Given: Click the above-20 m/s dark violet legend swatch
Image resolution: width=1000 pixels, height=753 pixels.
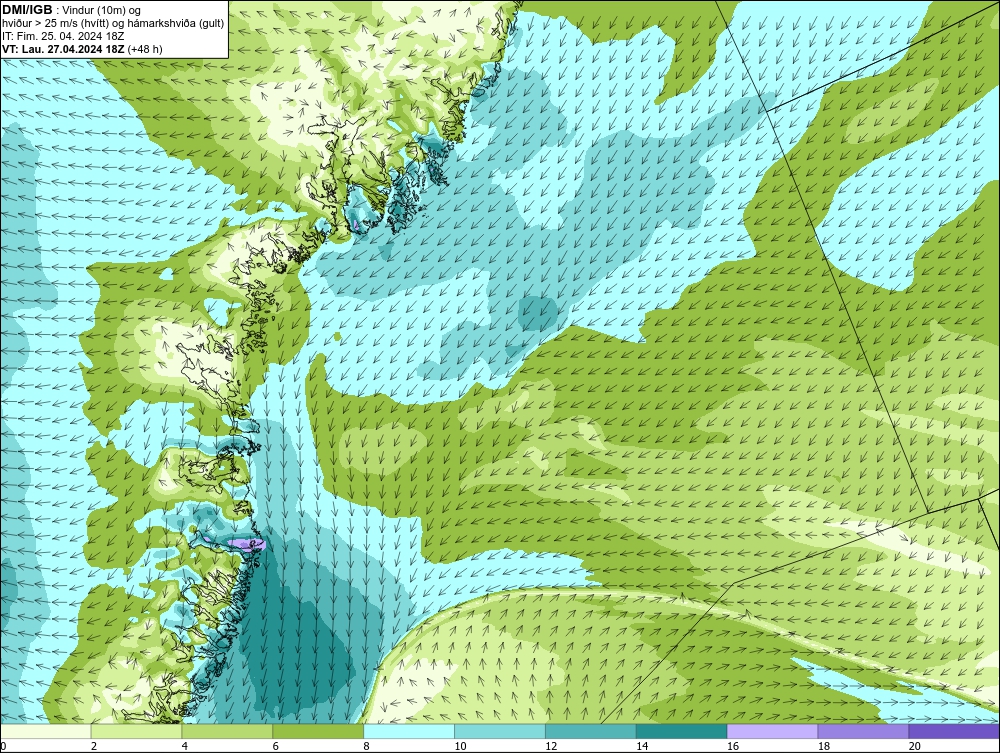Looking at the screenshot, I should click(x=954, y=731).
